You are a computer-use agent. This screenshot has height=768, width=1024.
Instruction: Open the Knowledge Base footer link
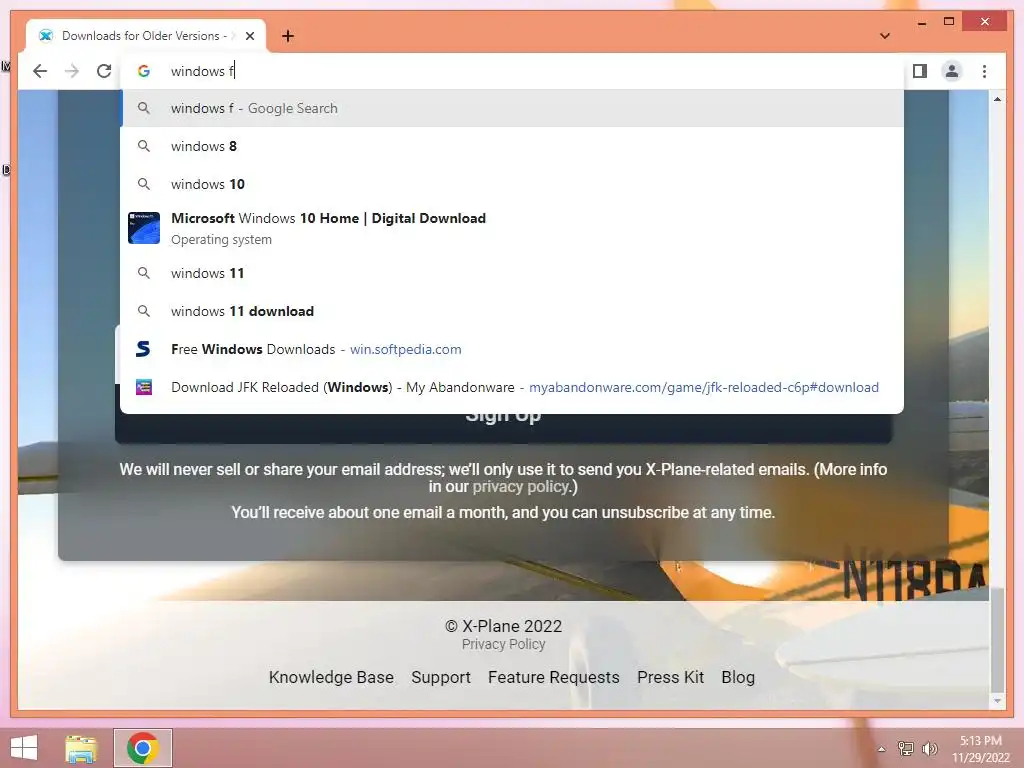[x=331, y=677]
